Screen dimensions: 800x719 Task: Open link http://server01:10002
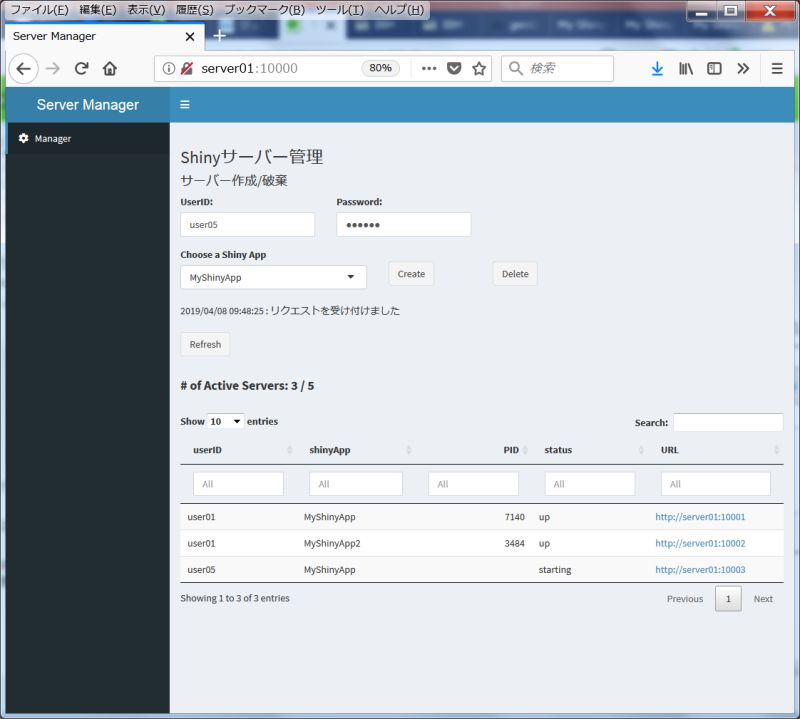(700, 543)
